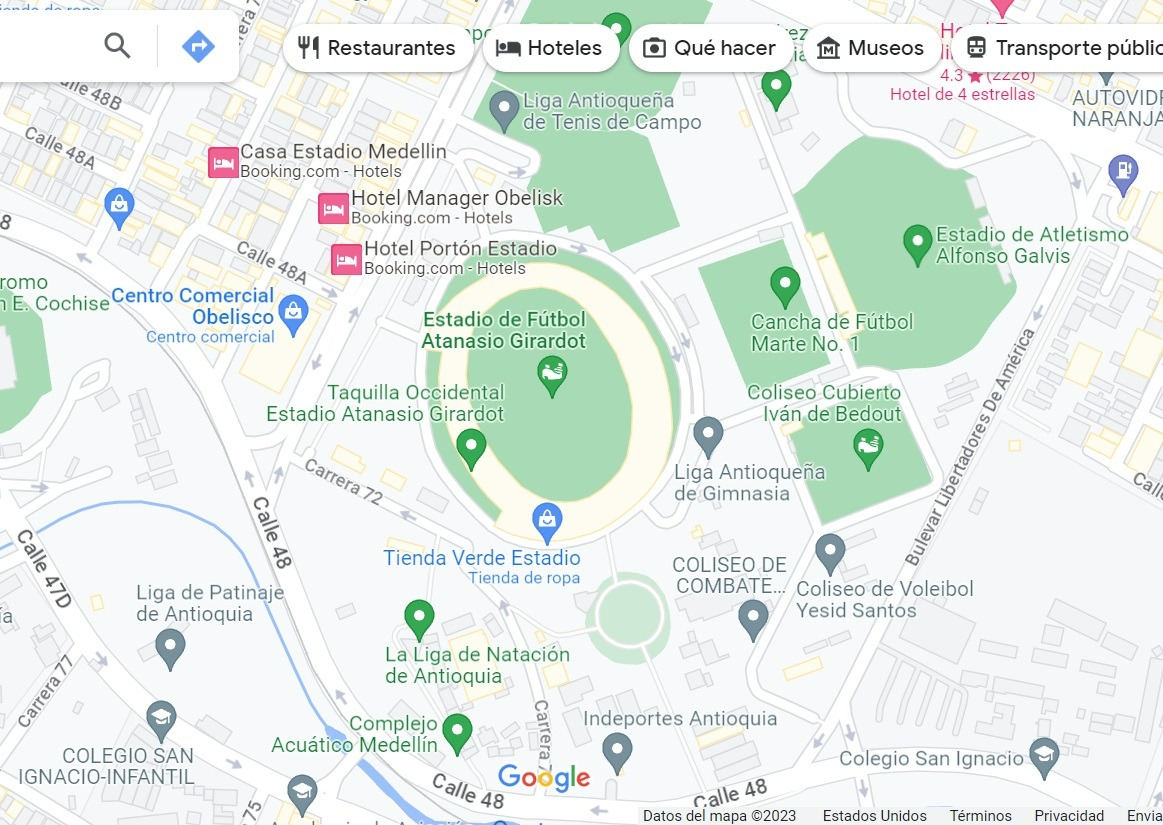The height and width of the screenshot is (825, 1163).
Task: Select the Qué hacer category chip
Action: pos(709,48)
